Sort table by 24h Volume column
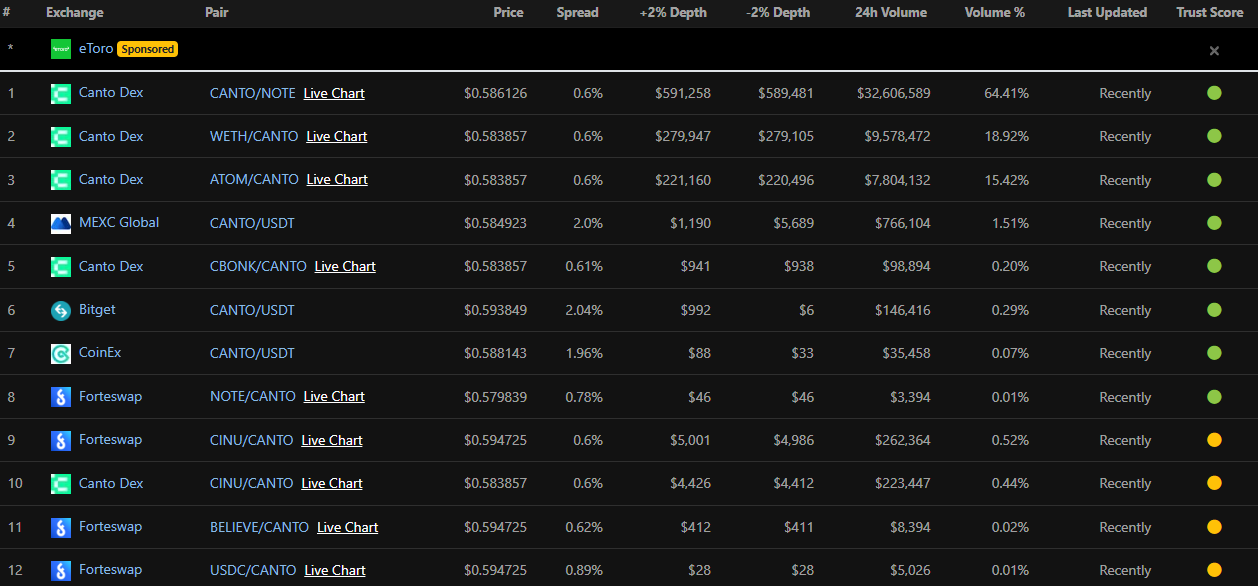The height and width of the screenshot is (586, 1258). [891, 13]
